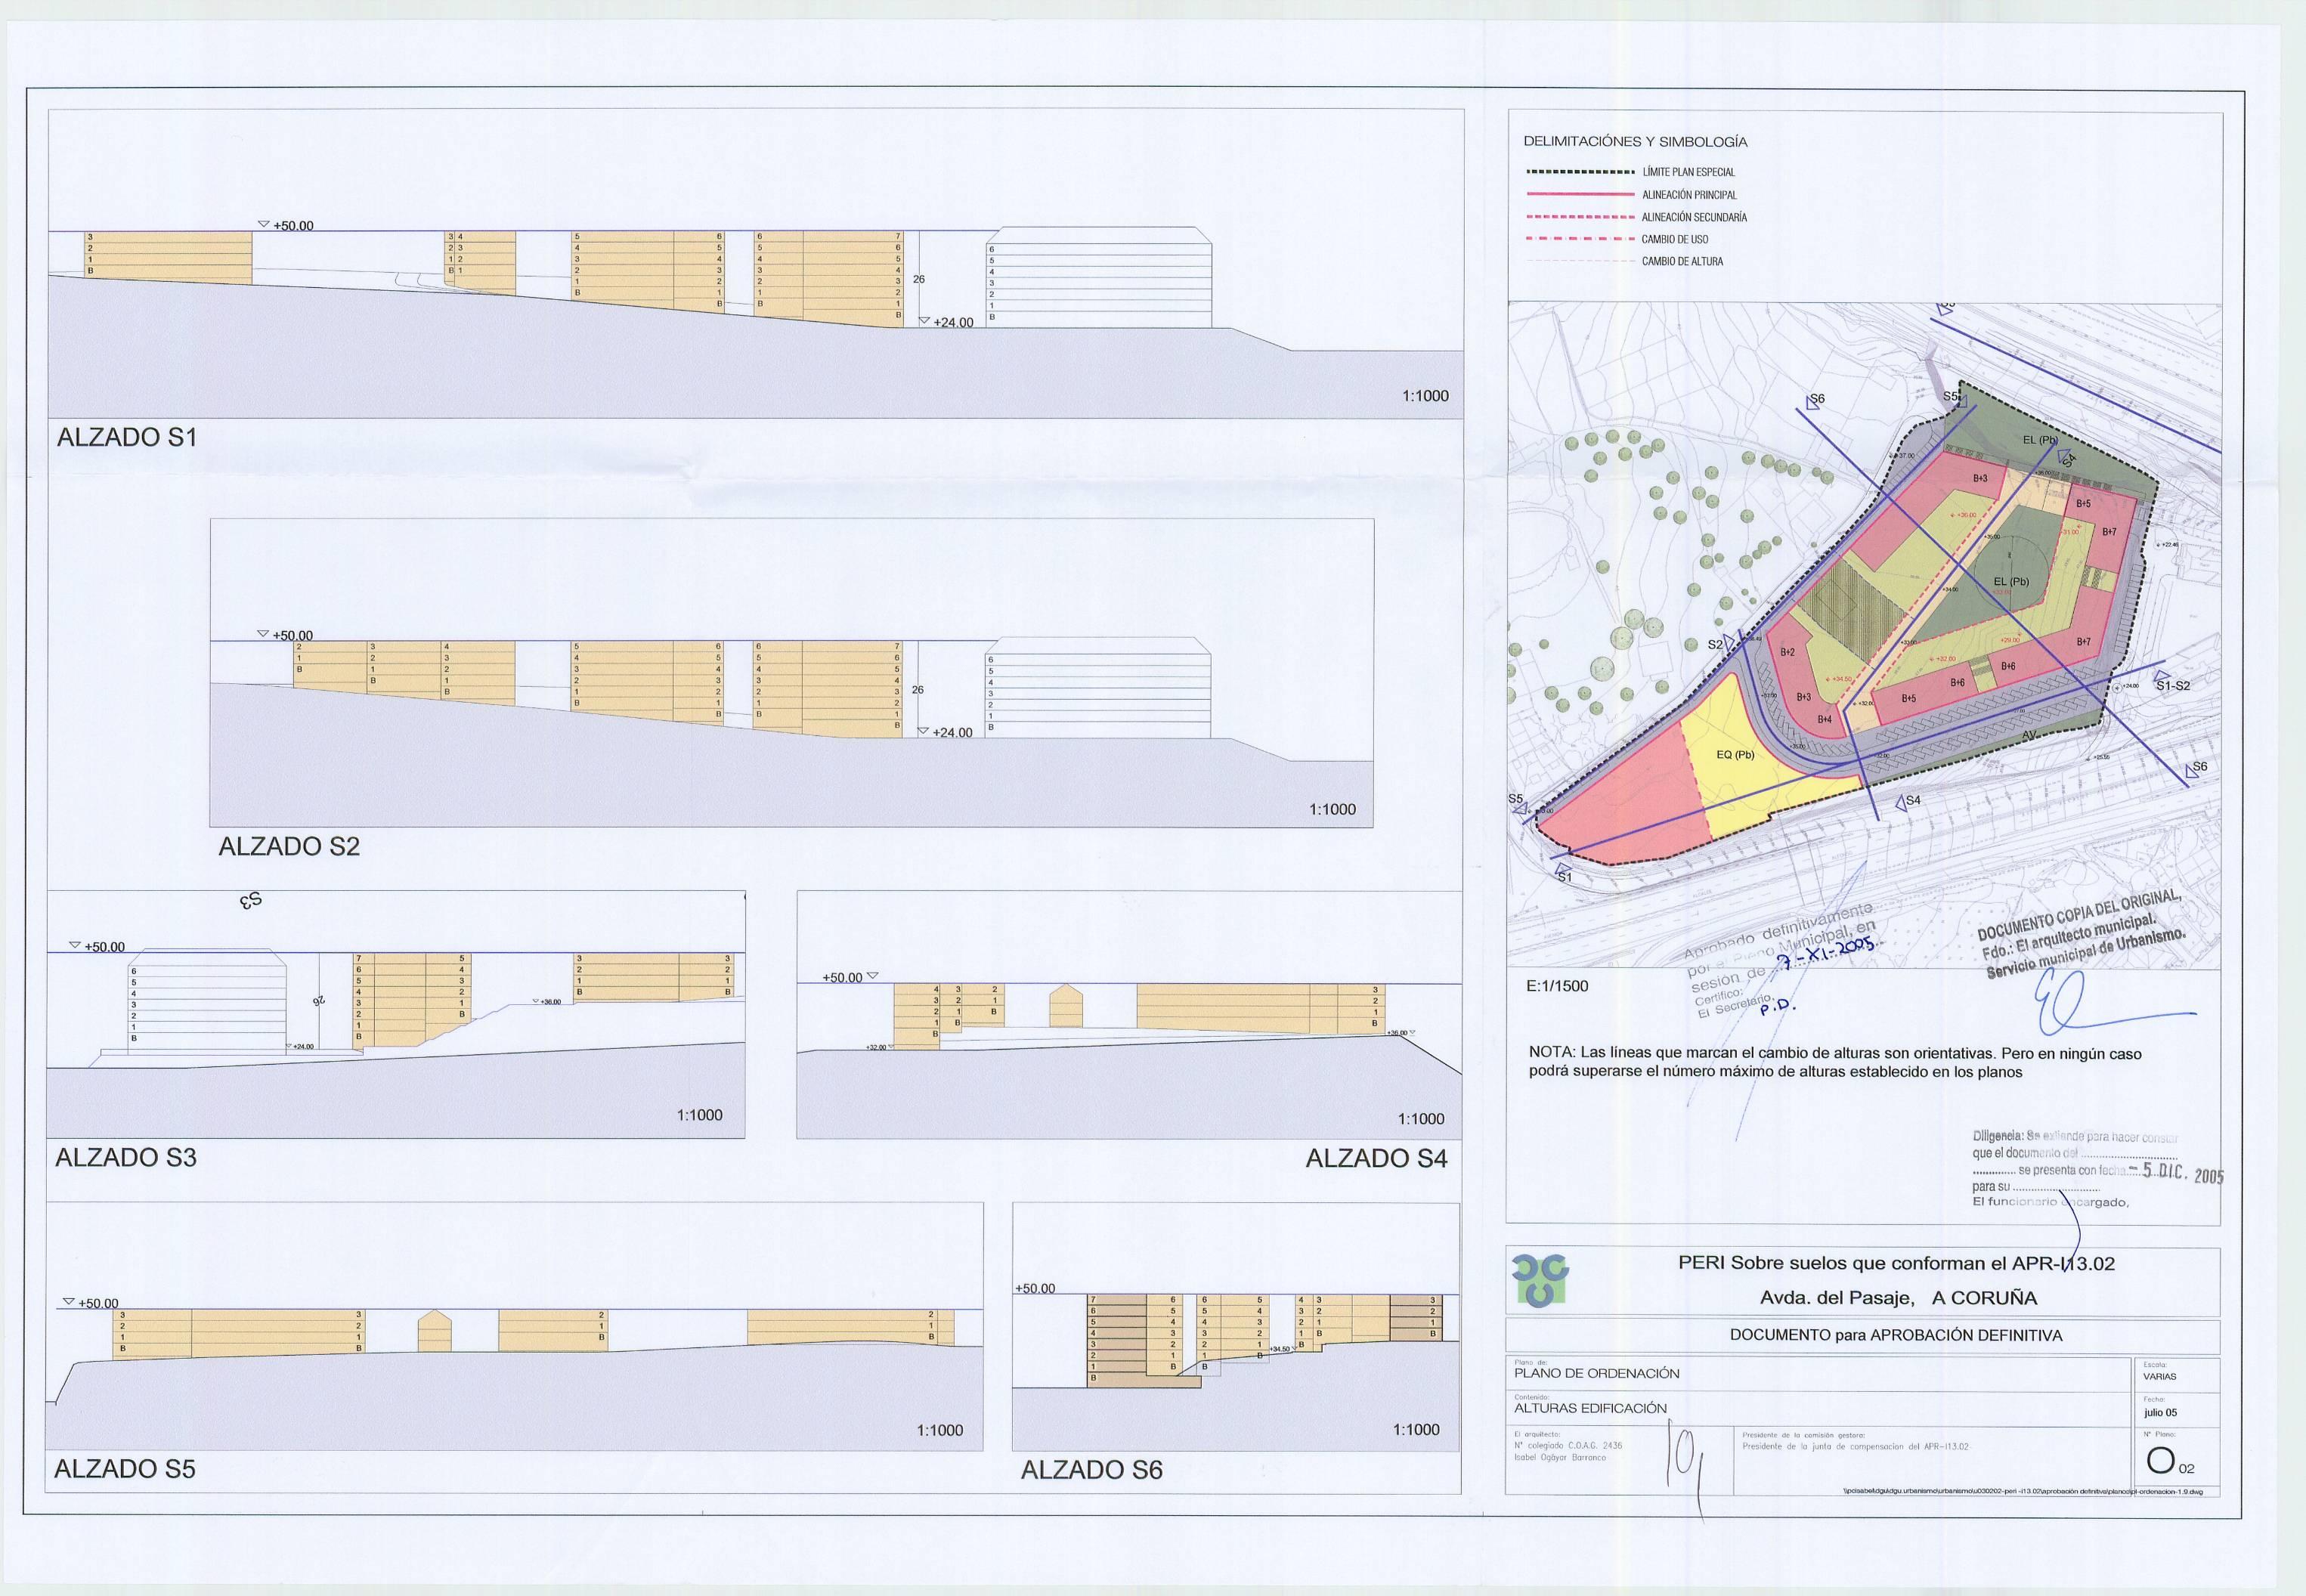2306x1596 pixels.
Task: Click the "1:1000" scale in Alzado S2
Action: click(1333, 809)
